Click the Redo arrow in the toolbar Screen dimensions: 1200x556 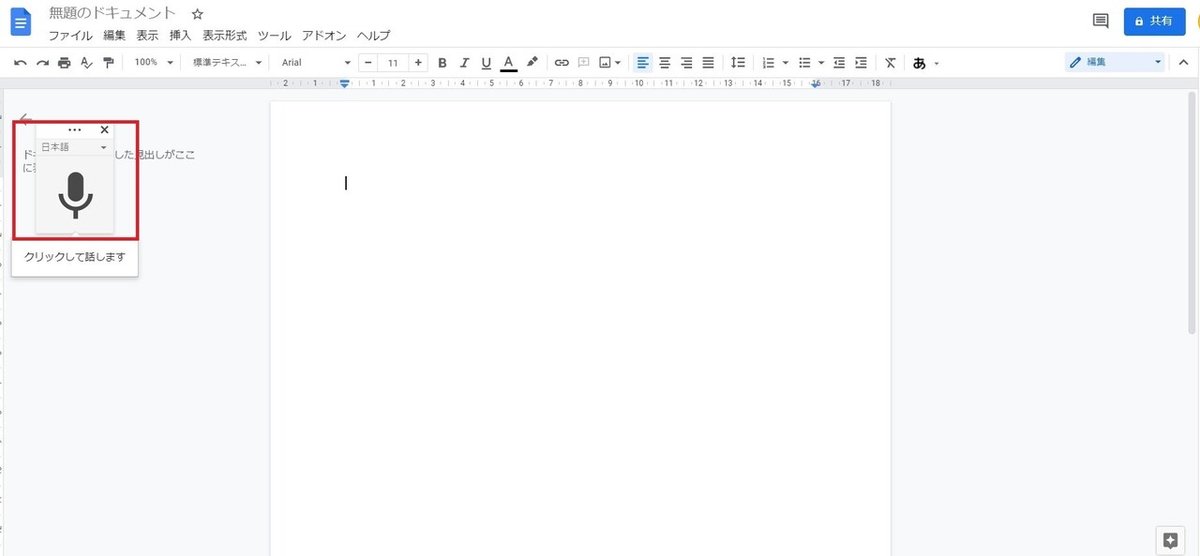42,62
